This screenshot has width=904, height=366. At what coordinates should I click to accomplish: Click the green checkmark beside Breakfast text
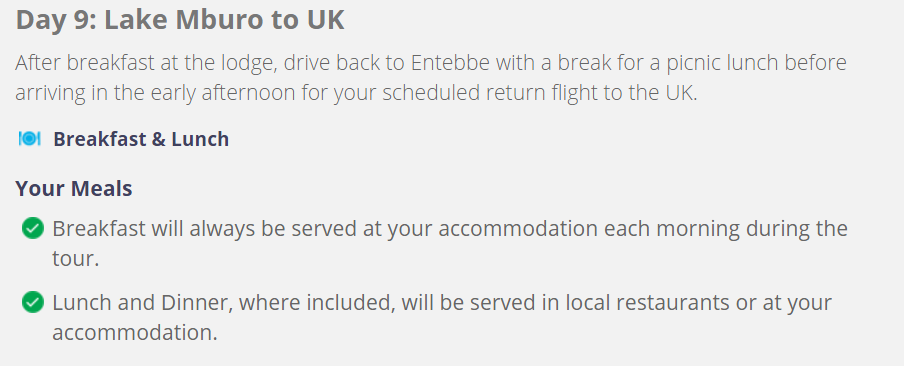pos(33,228)
